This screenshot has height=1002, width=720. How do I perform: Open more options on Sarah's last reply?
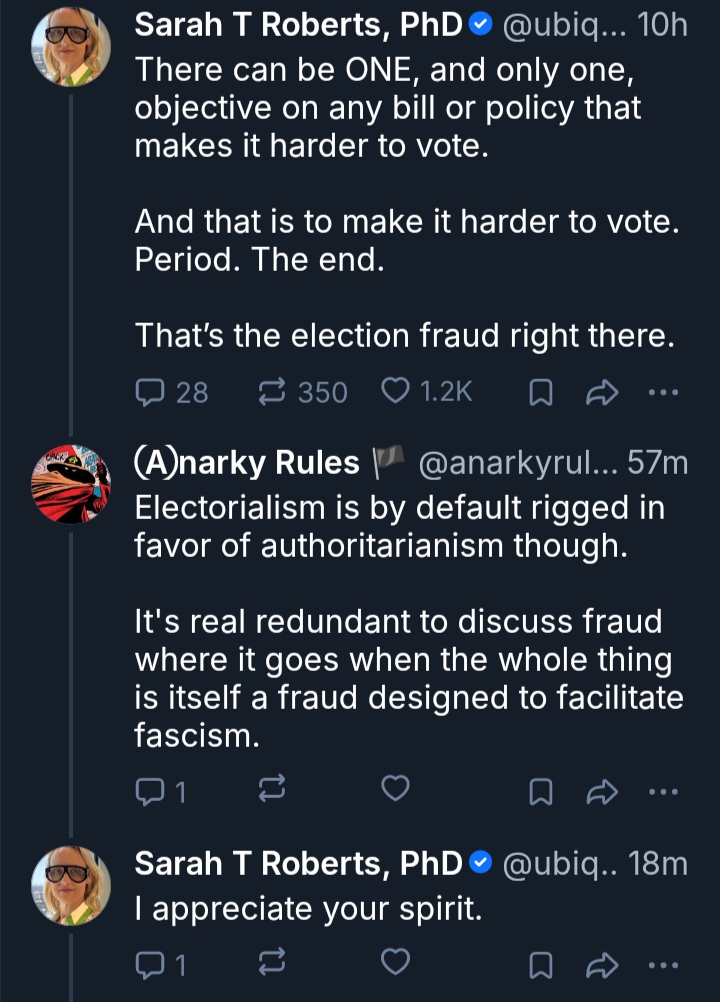(x=662, y=963)
